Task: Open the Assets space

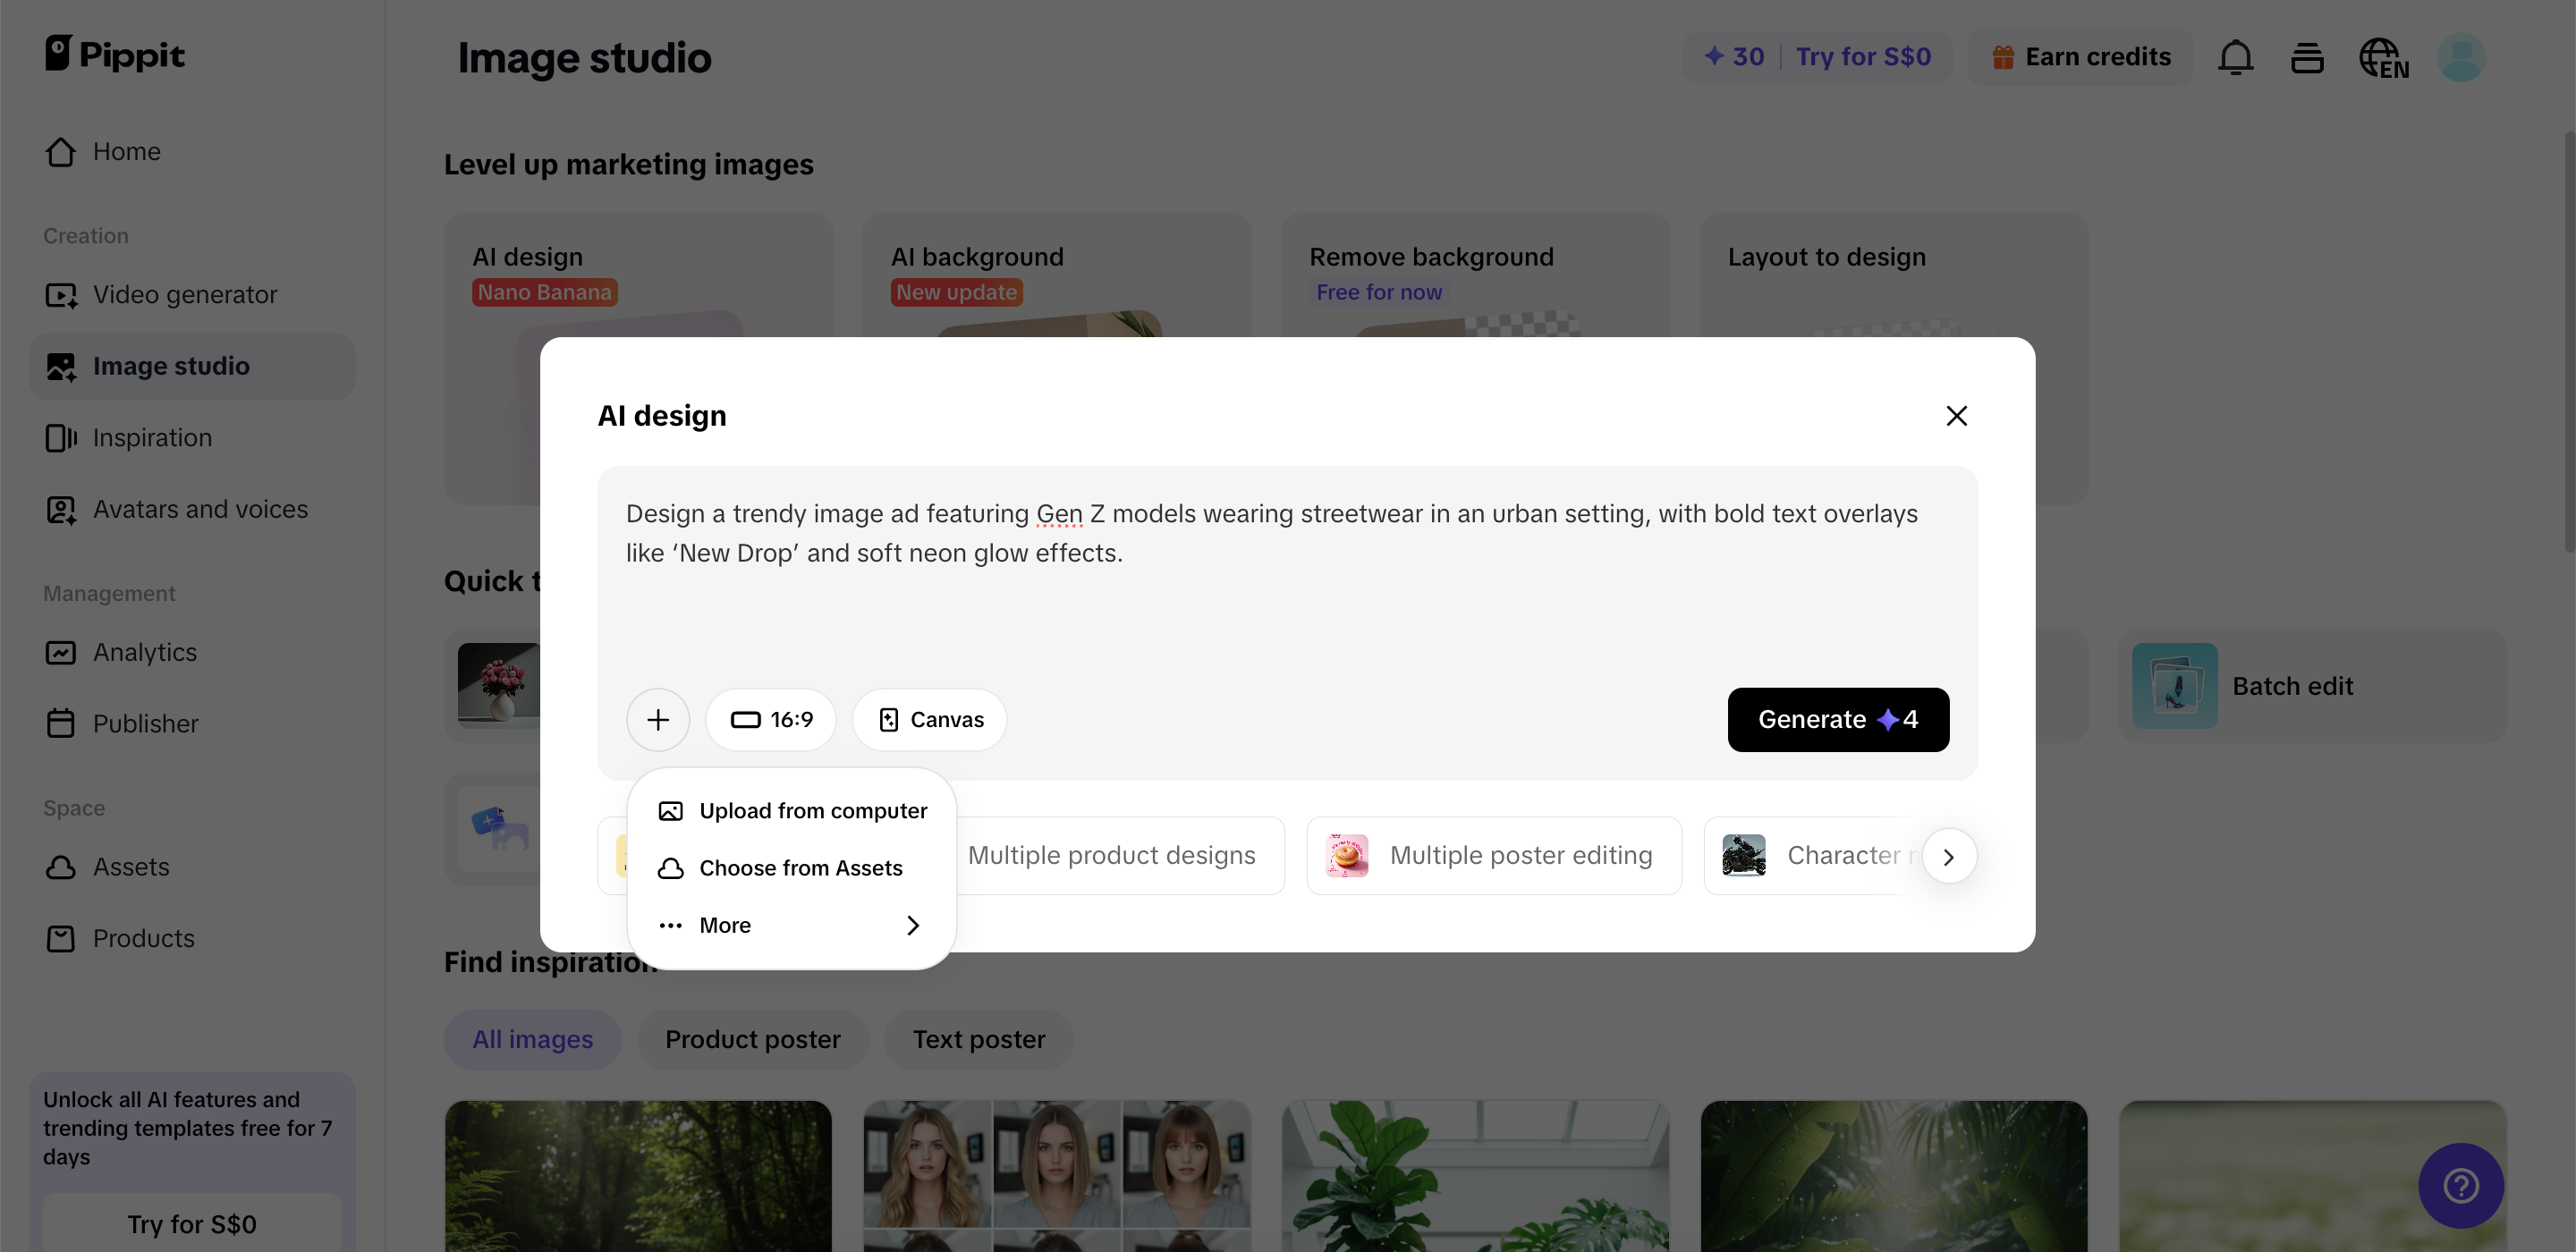Action: pos(131,867)
